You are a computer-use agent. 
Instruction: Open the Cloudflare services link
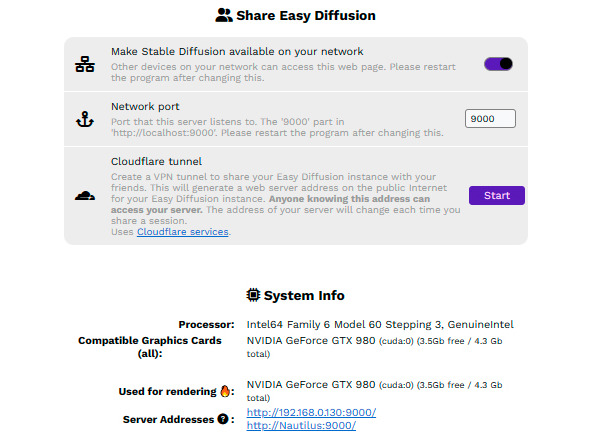coord(183,232)
